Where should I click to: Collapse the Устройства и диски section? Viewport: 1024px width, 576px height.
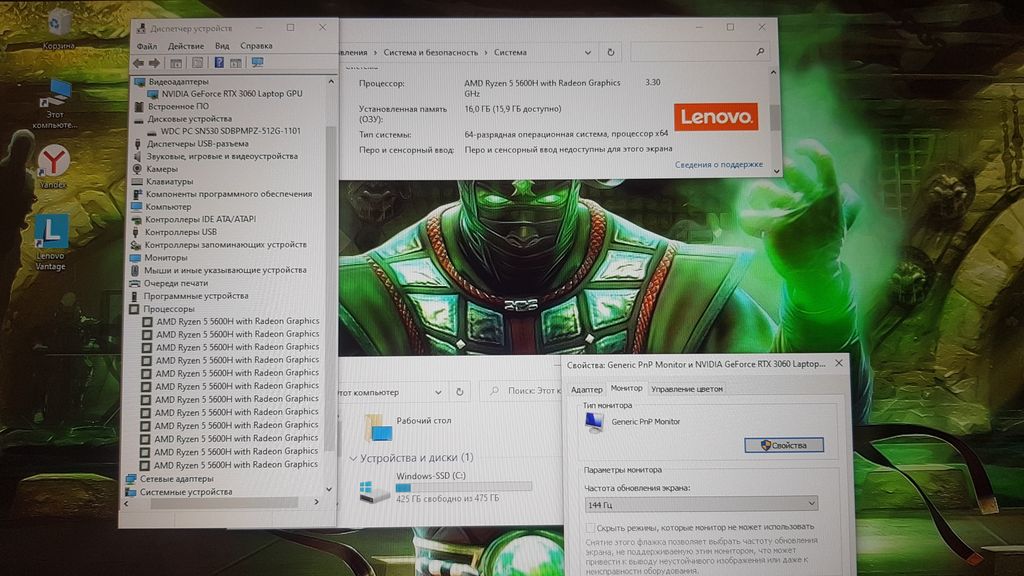pos(353,458)
